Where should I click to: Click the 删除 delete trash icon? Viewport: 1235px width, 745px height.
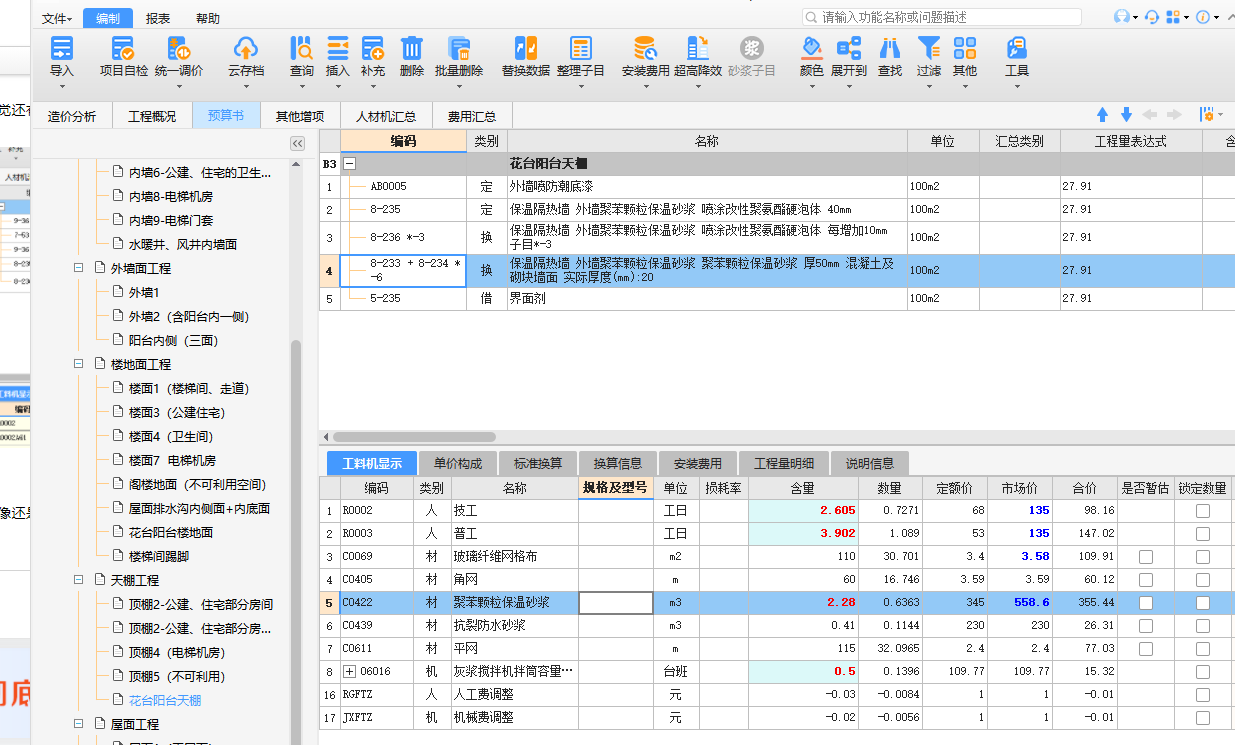tap(411, 48)
